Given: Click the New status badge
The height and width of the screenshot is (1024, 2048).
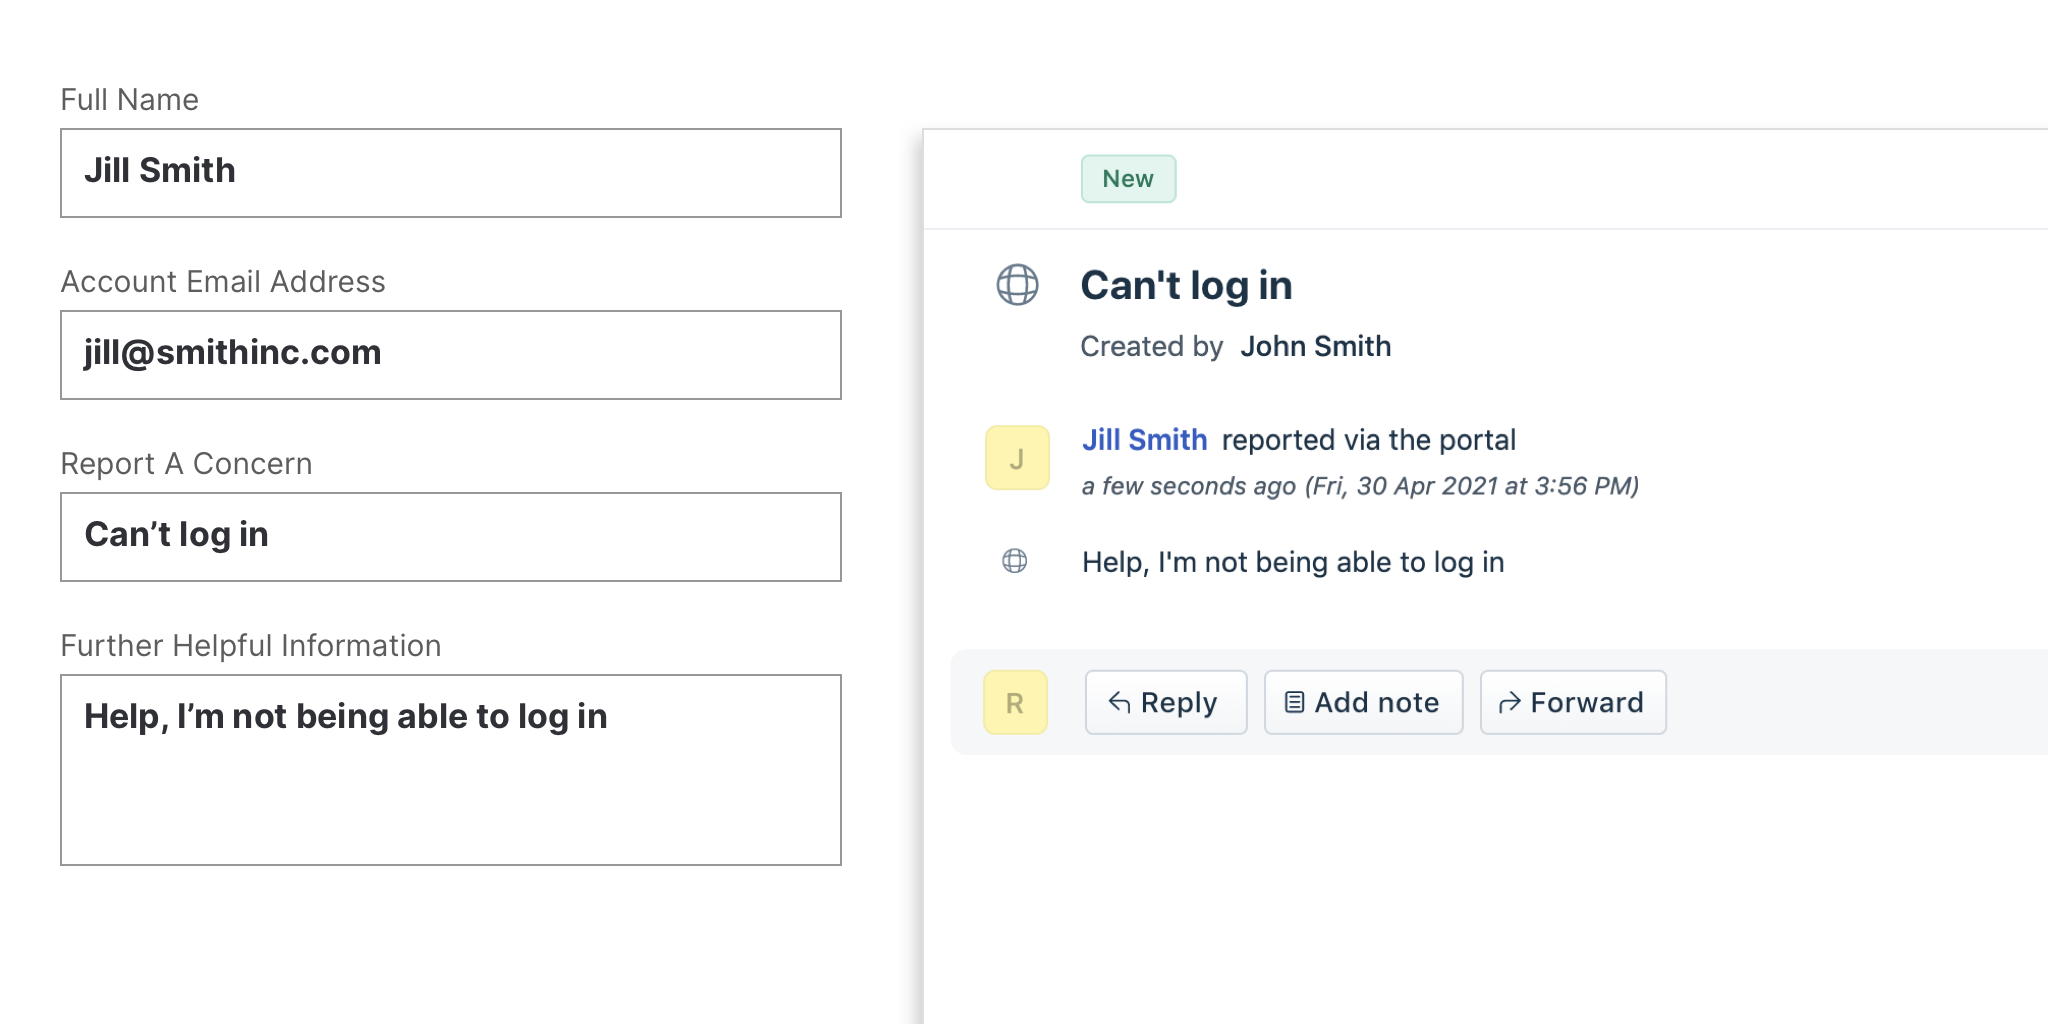Looking at the screenshot, I should click(1128, 178).
